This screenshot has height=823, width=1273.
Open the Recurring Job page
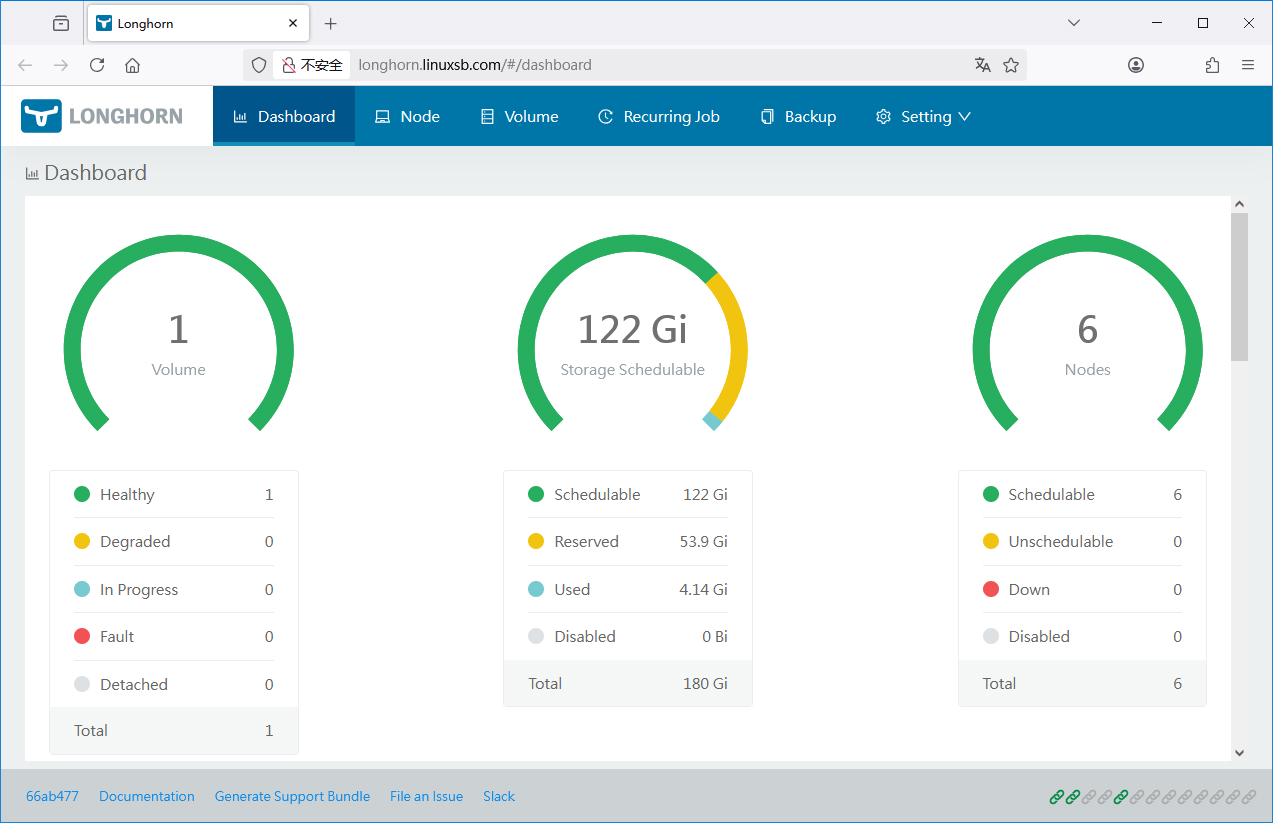click(x=658, y=116)
